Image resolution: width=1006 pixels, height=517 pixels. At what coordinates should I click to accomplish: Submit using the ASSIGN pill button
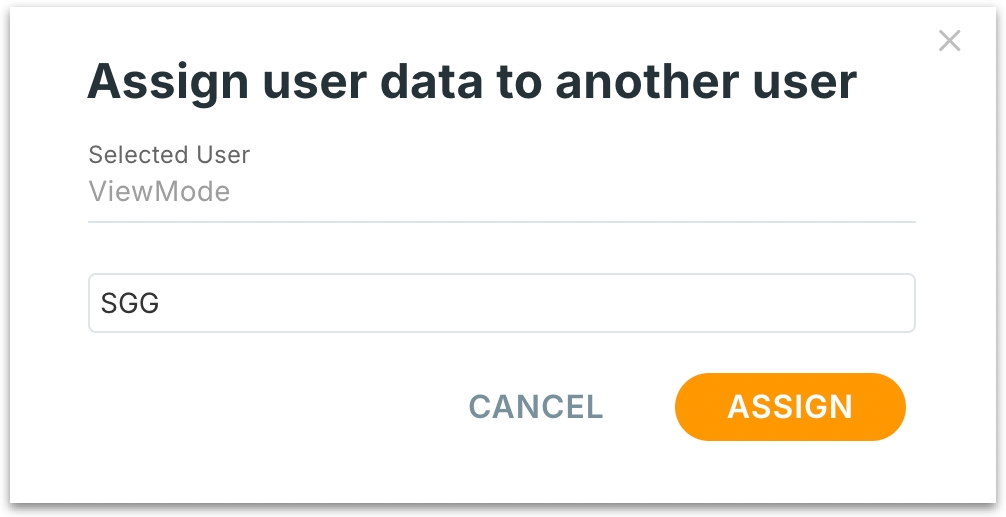790,407
